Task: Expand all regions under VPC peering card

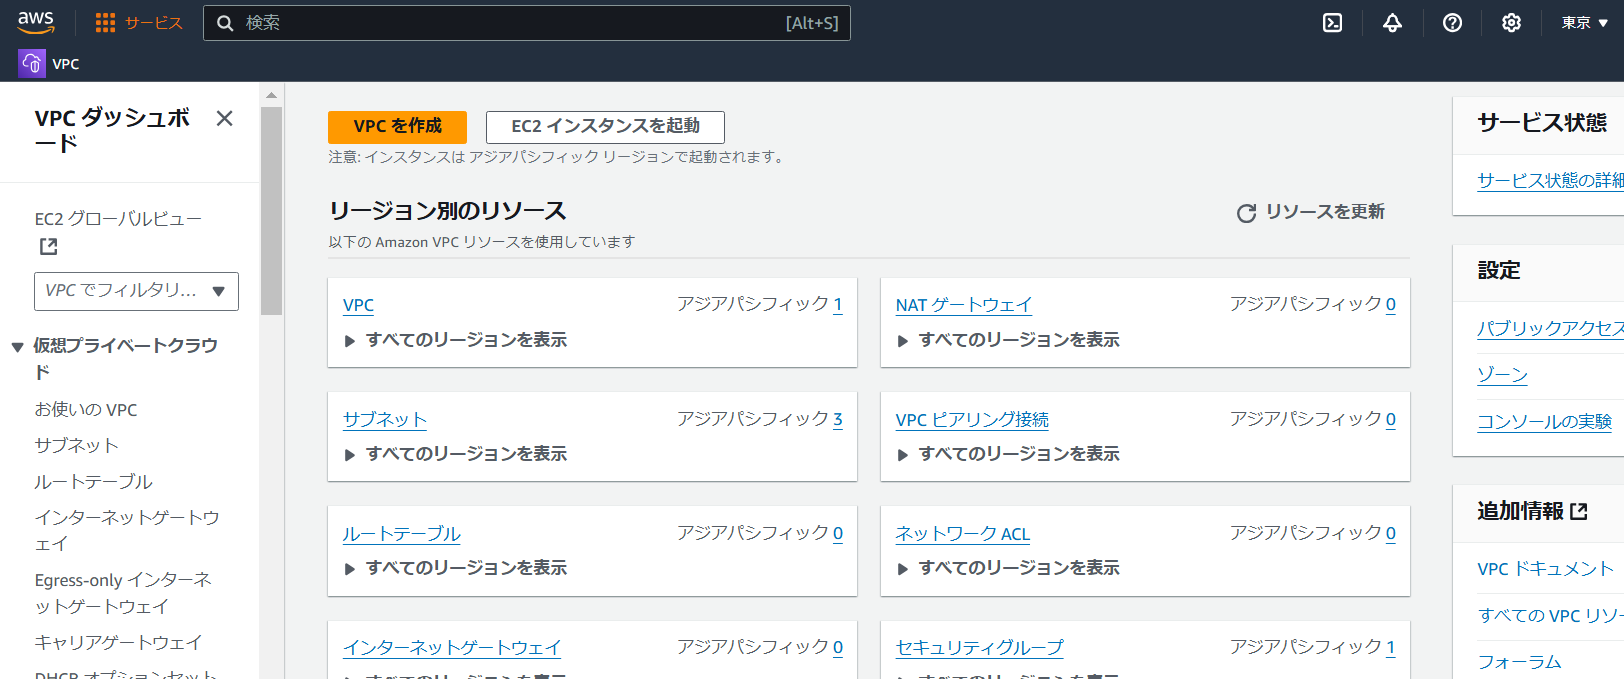Action: (x=1008, y=454)
